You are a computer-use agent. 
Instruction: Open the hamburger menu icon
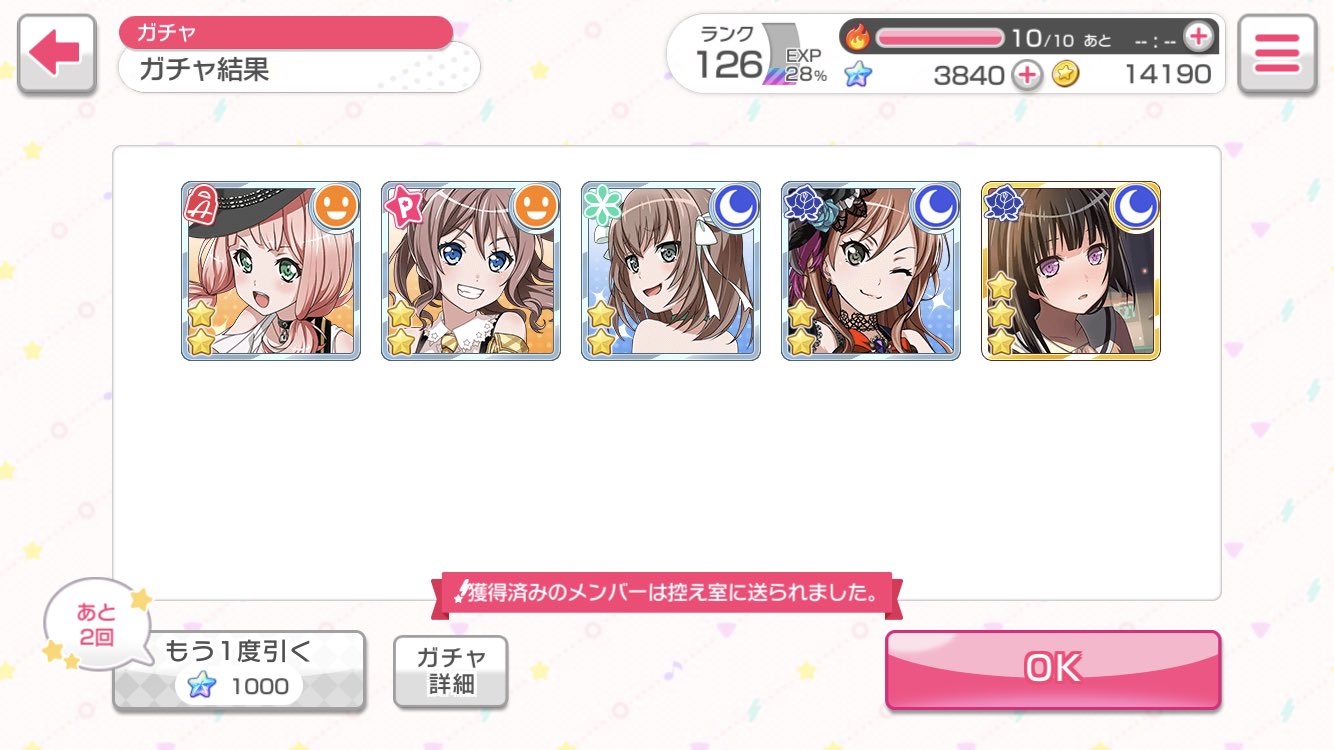1277,54
